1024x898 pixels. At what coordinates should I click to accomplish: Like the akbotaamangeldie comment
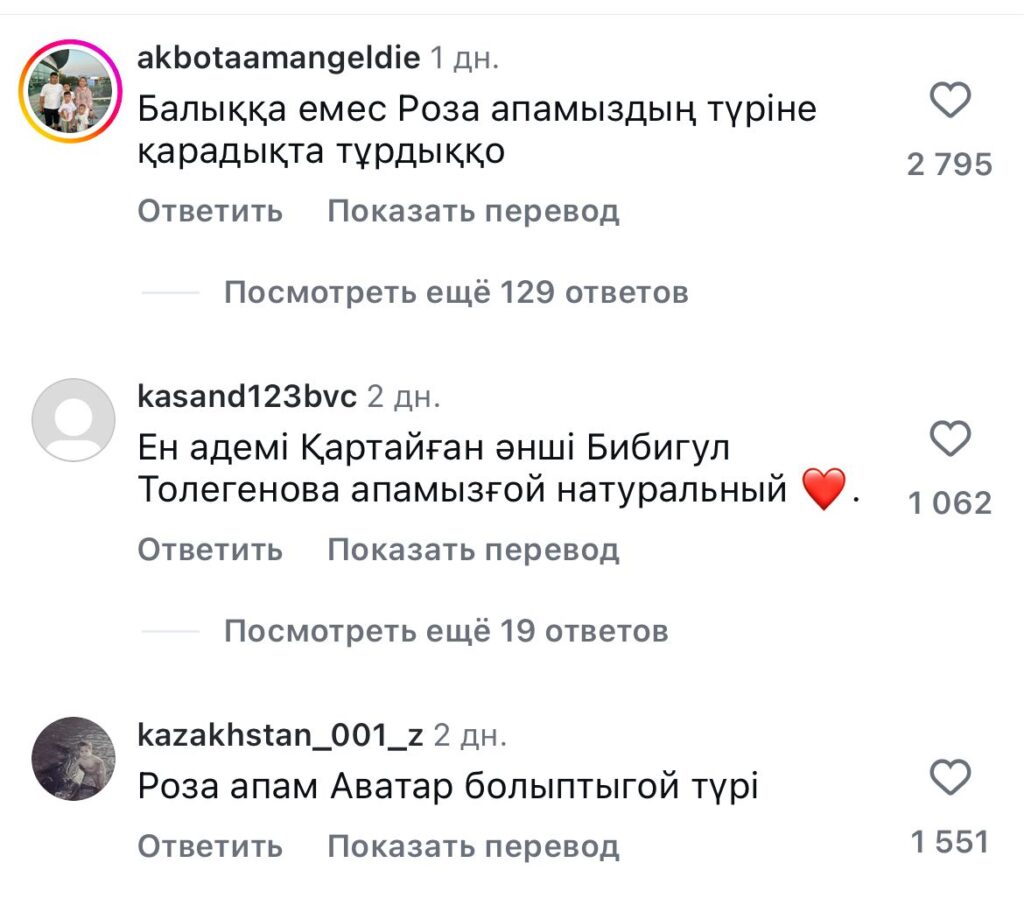(950, 101)
